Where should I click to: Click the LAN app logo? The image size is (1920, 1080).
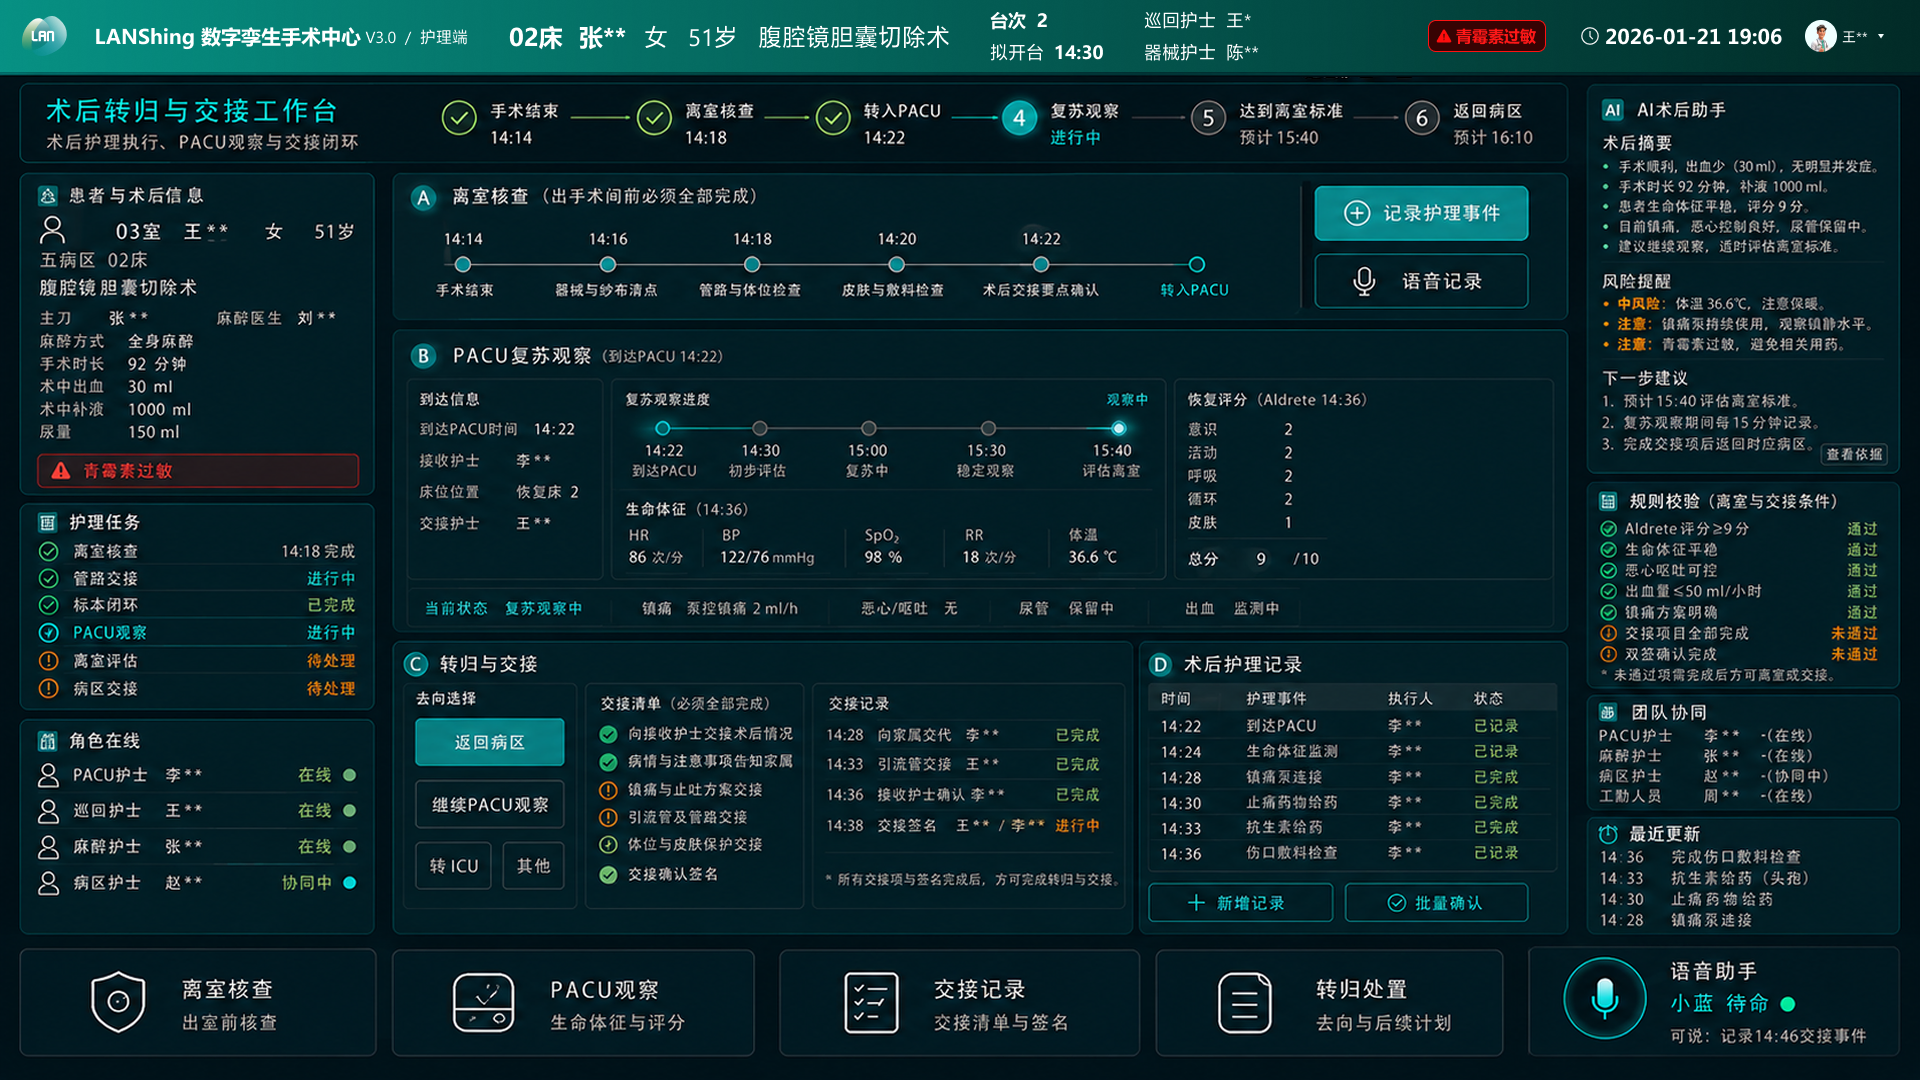pos(44,36)
